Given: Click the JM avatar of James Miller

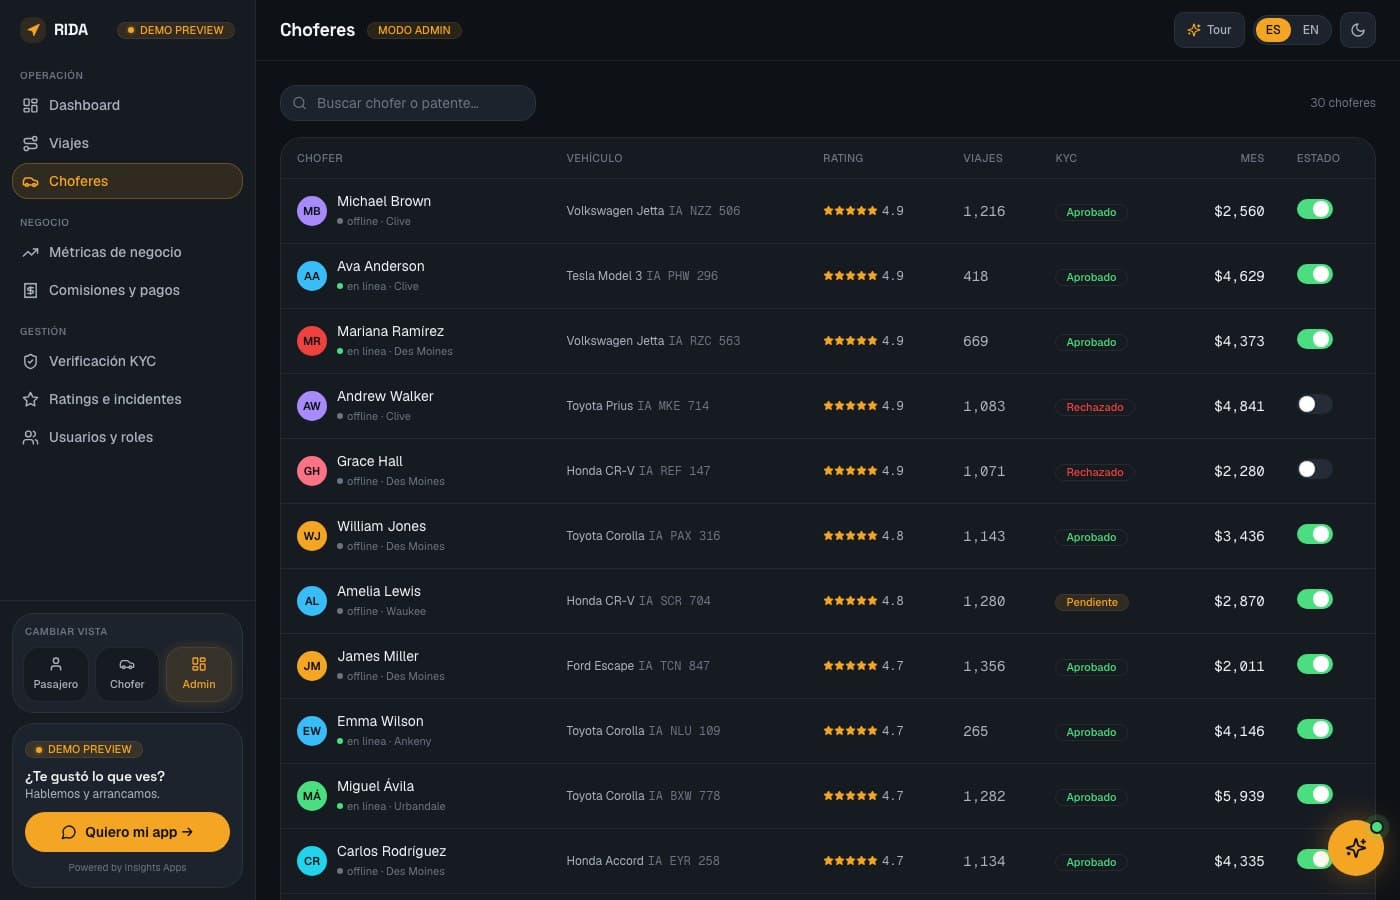Looking at the screenshot, I should [312, 666].
